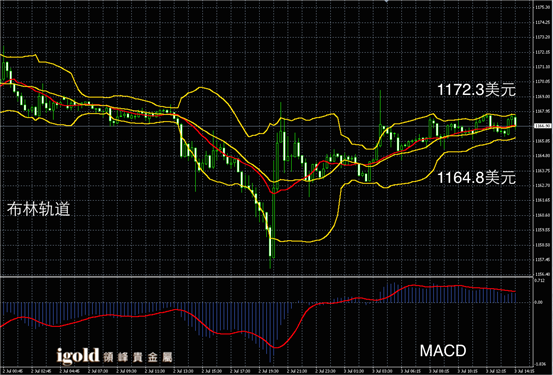Select the MACD label text
Viewport: 553px width, 375px height.
point(443,351)
